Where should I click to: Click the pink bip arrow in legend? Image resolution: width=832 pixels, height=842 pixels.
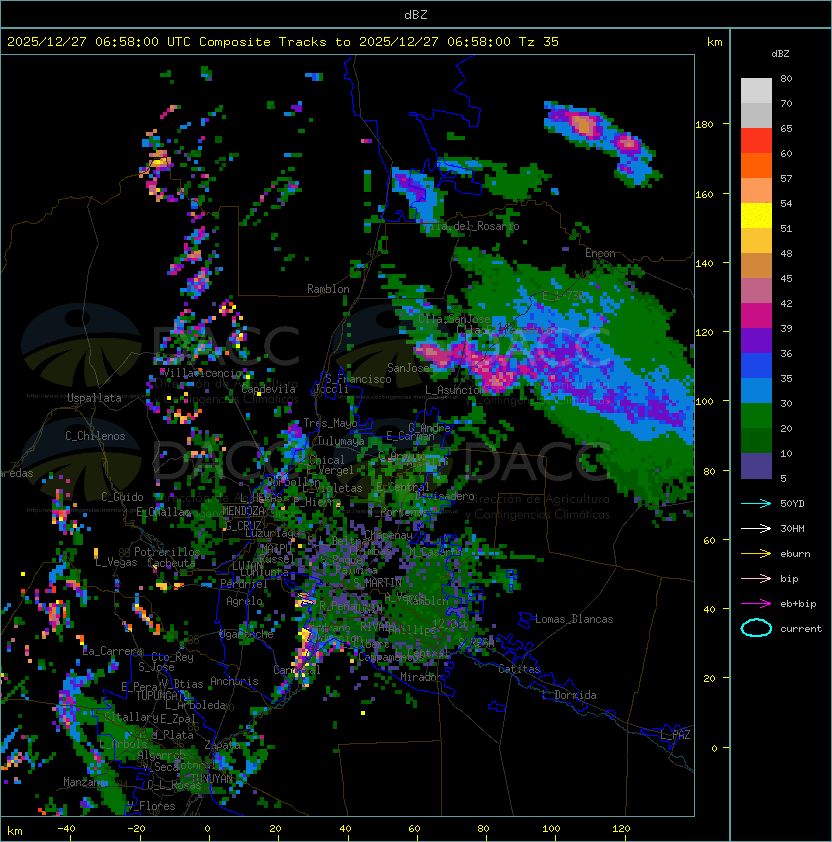pyautogui.click(x=756, y=578)
